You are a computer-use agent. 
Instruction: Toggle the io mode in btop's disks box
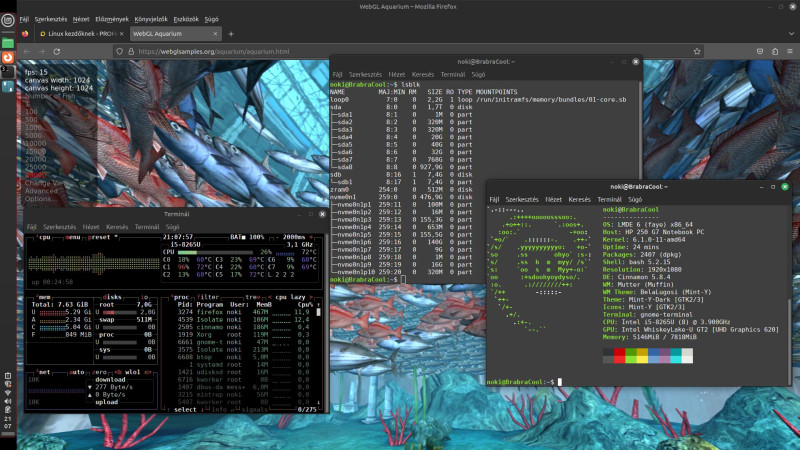click(144, 296)
